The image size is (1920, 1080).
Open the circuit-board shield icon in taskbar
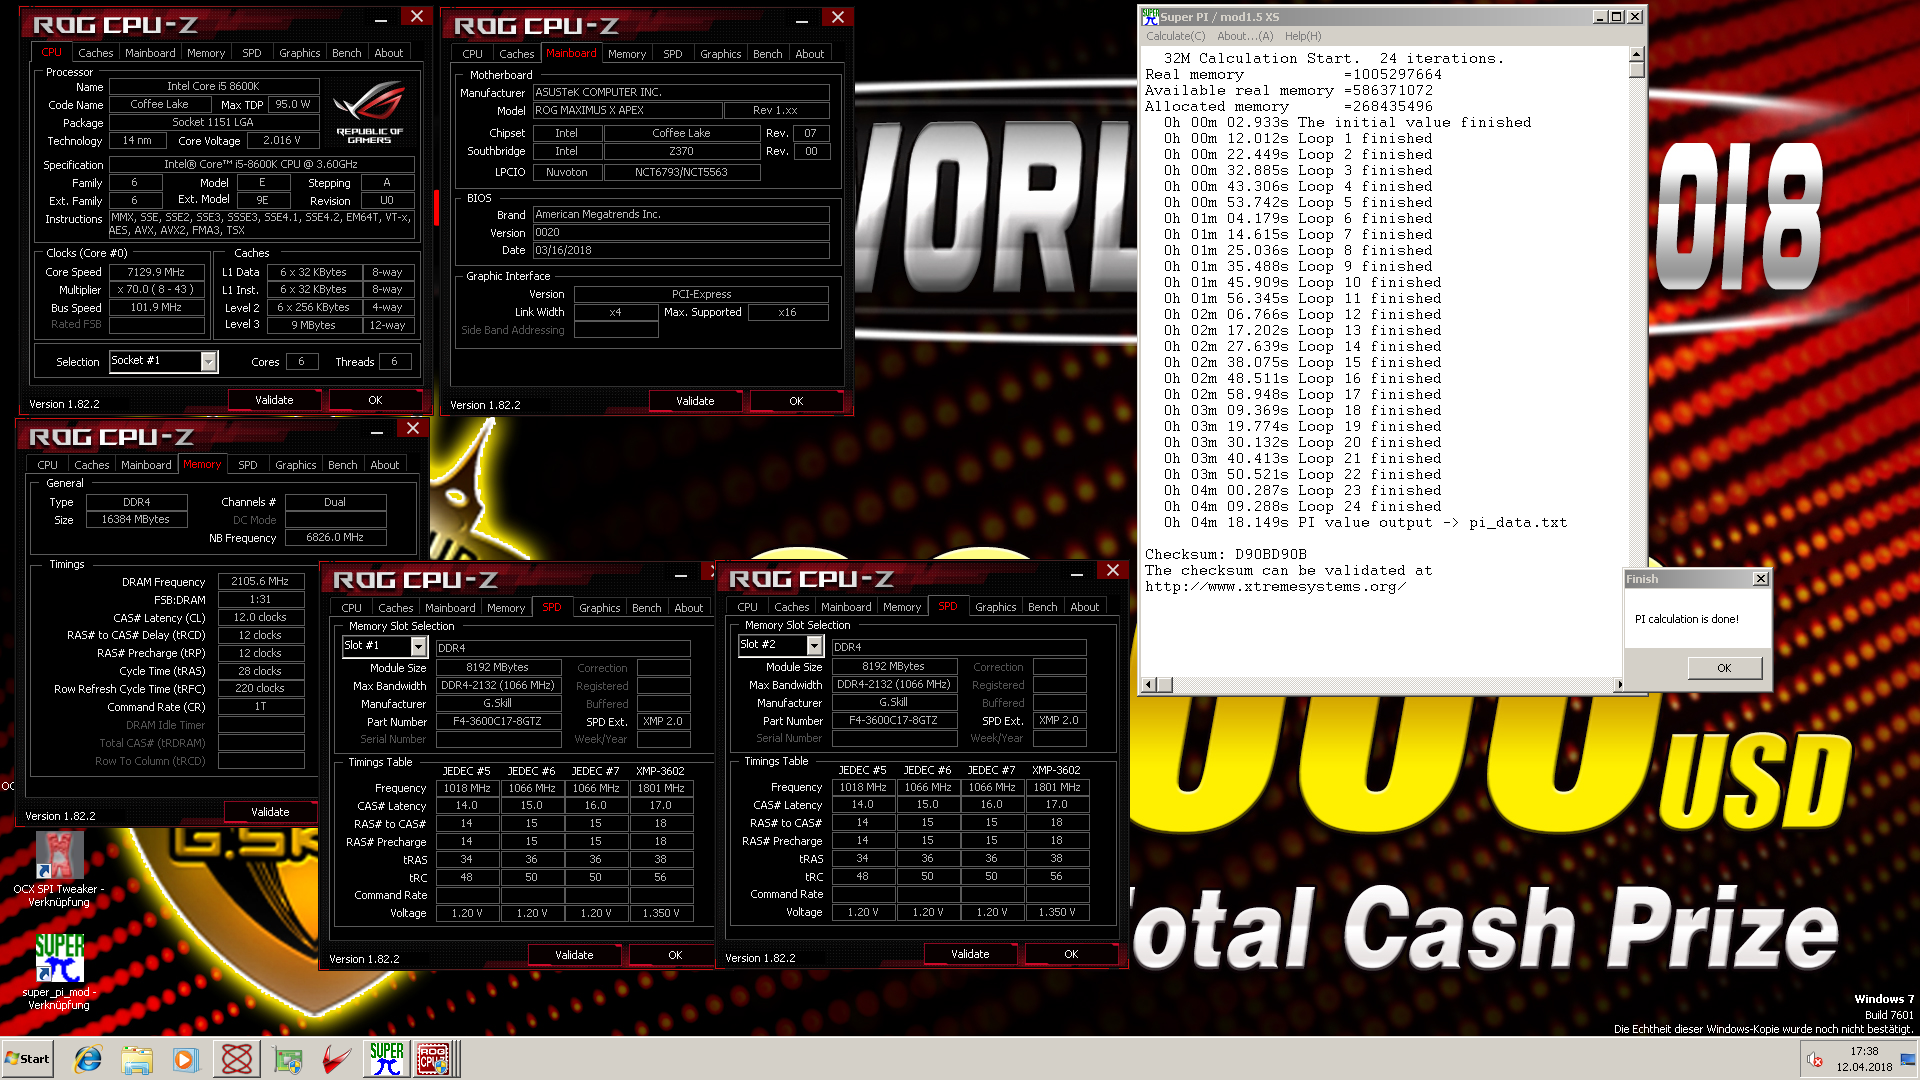point(288,1059)
